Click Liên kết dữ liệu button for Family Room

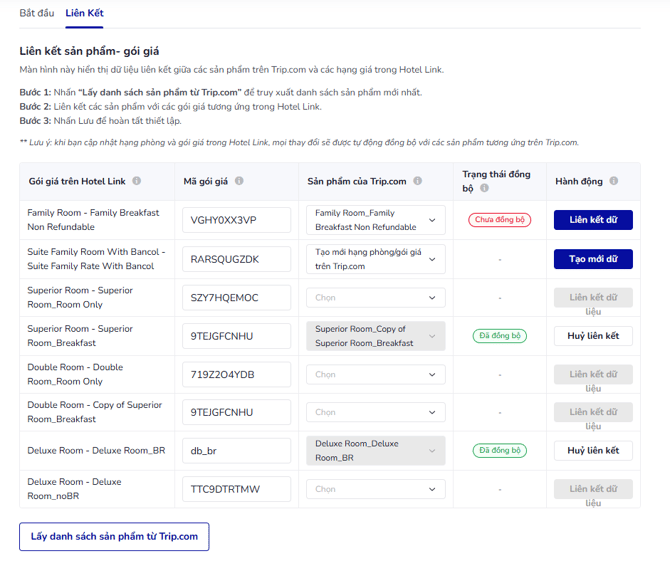pyautogui.click(x=593, y=220)
